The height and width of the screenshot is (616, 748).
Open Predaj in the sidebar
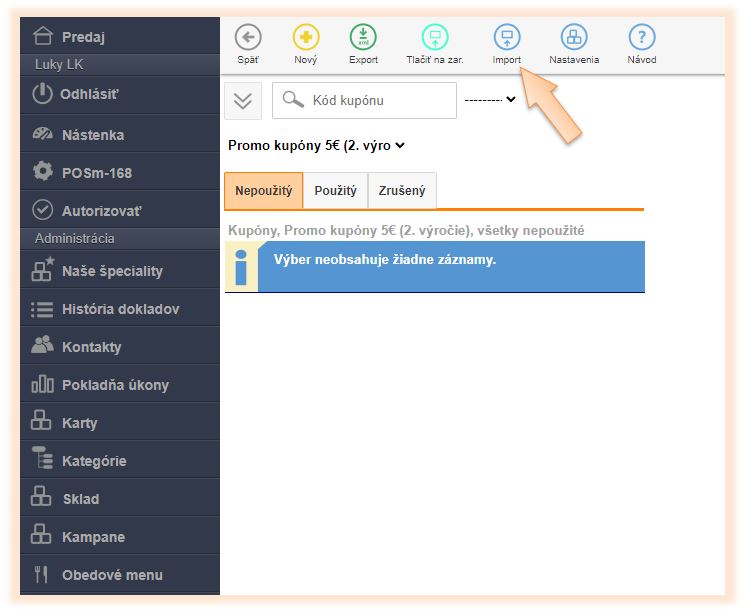pos(83,37)
